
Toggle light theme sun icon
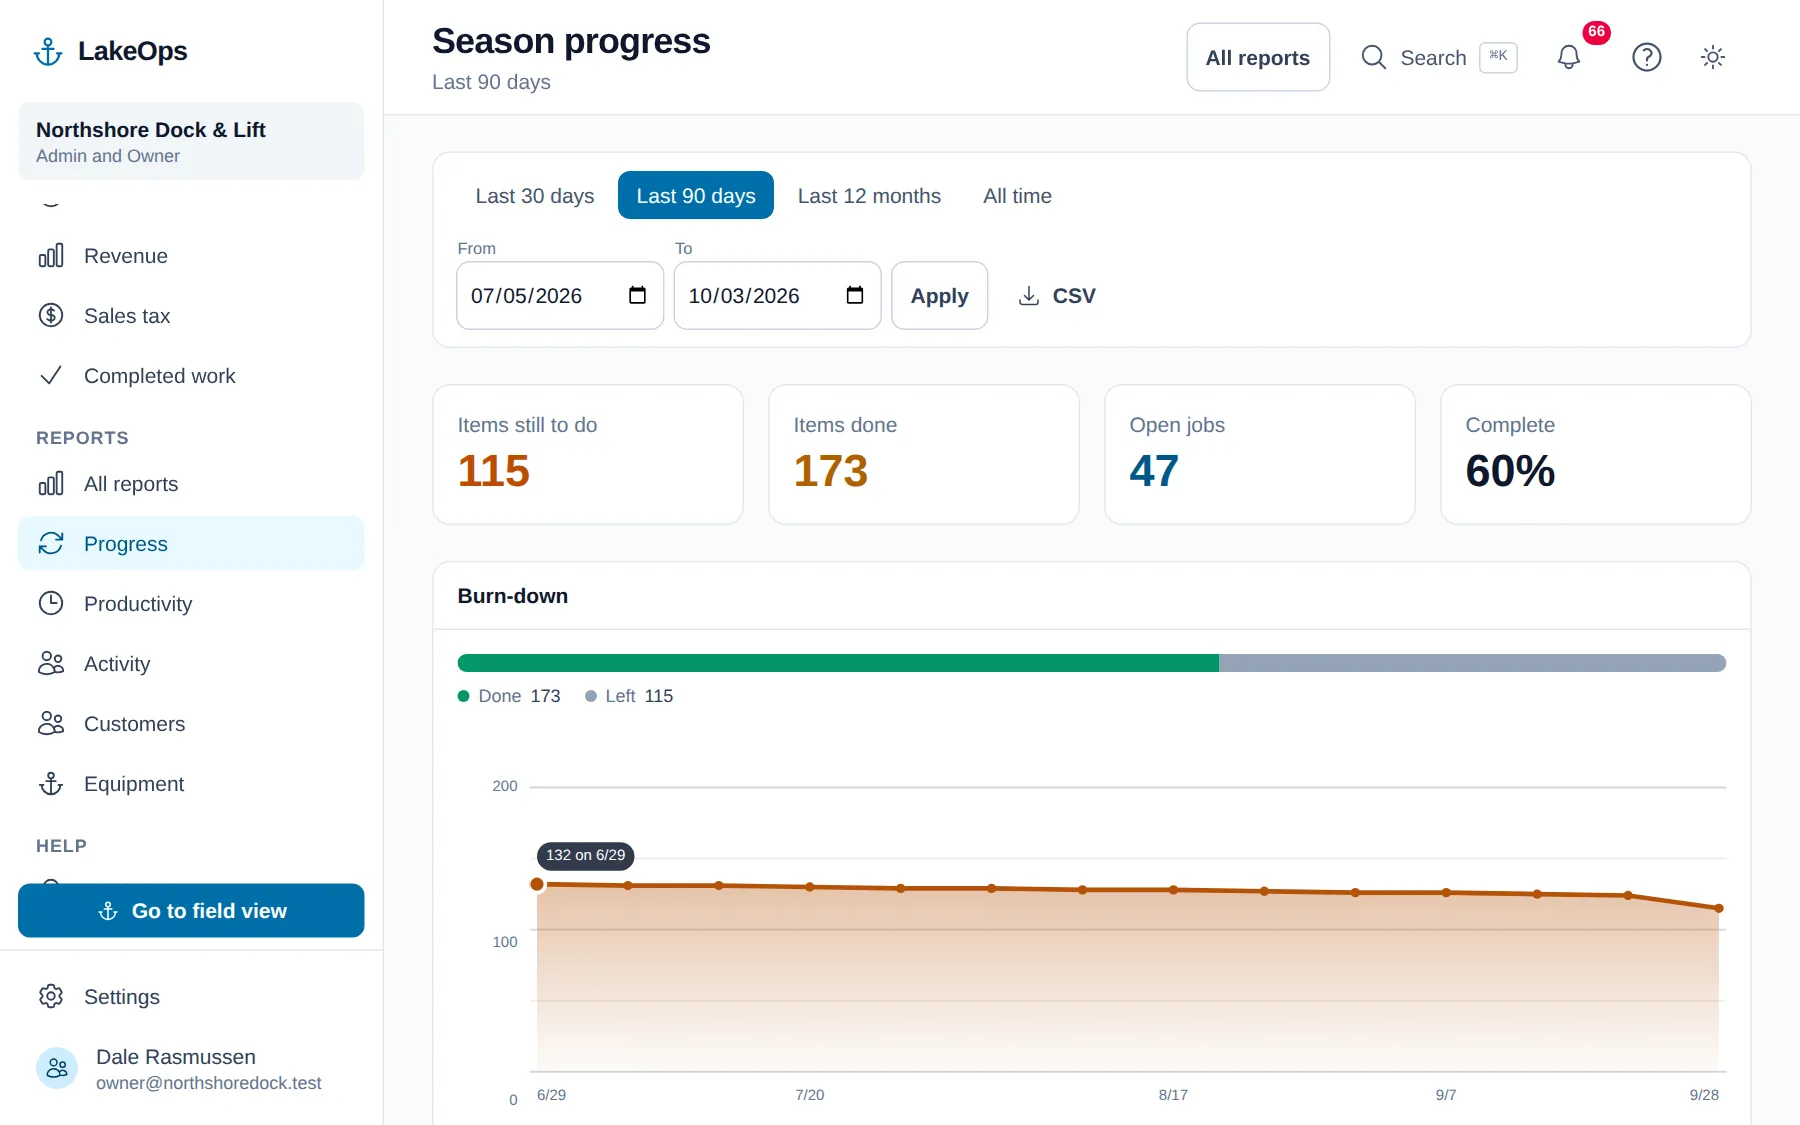point(1713,57)
